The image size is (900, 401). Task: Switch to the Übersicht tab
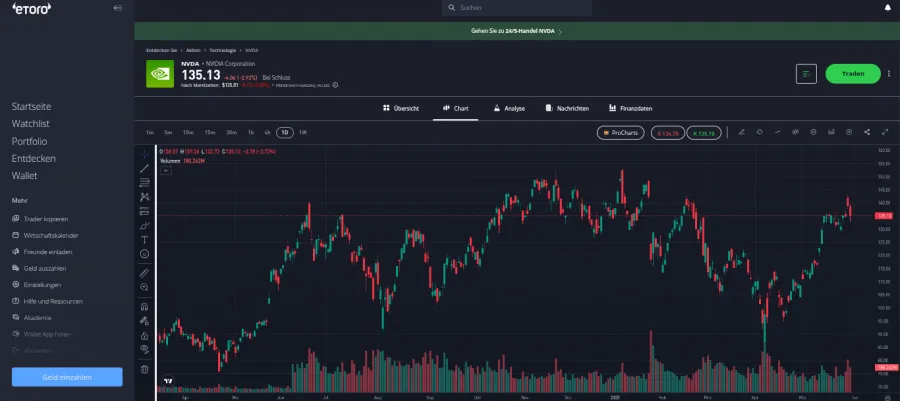click(x=401, y=108)
